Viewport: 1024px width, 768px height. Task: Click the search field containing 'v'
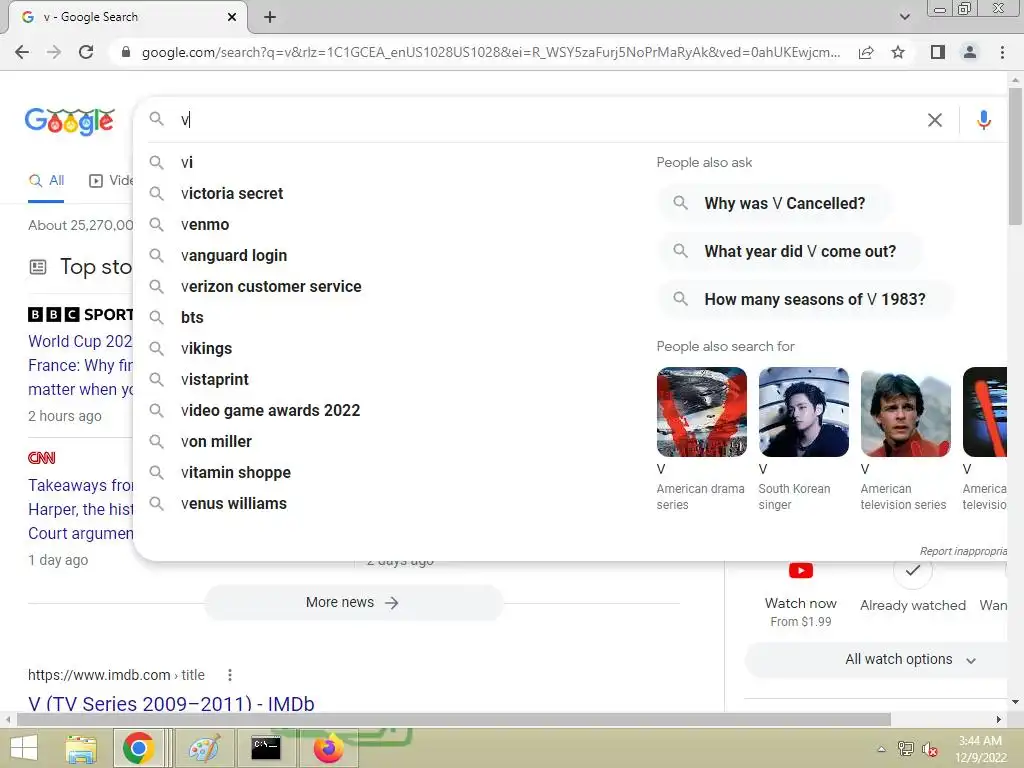pos(549,120)
